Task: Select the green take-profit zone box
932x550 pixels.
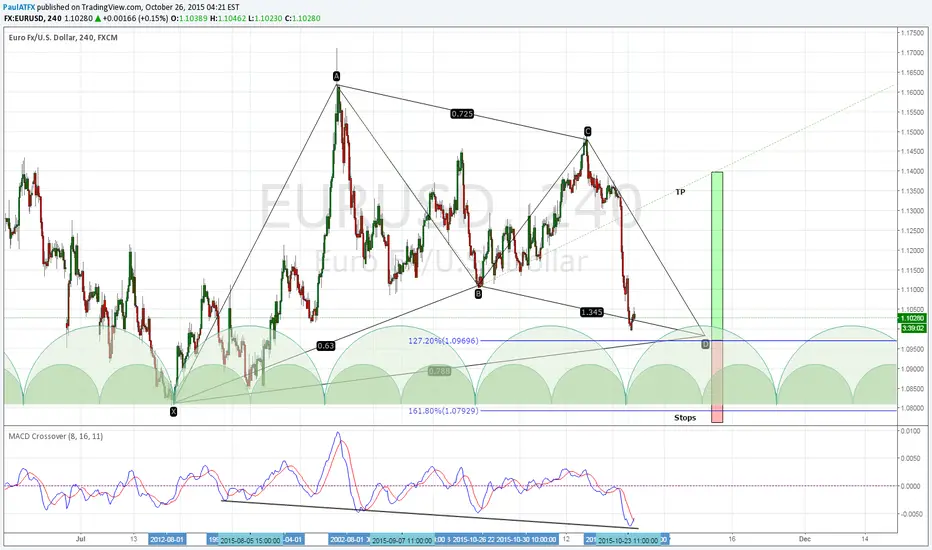Action: pyautogui.click(x=717, y=256)
